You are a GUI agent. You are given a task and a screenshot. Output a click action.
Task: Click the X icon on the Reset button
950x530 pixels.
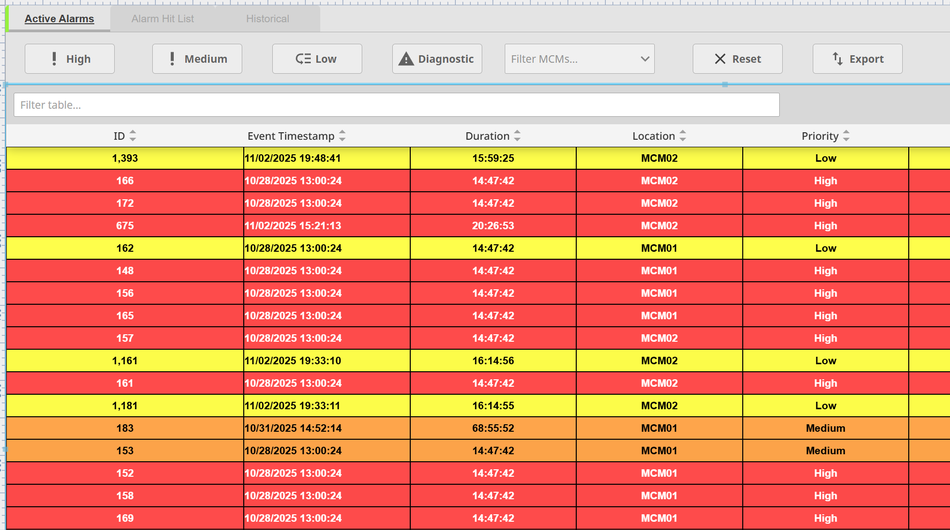(720, 59)
